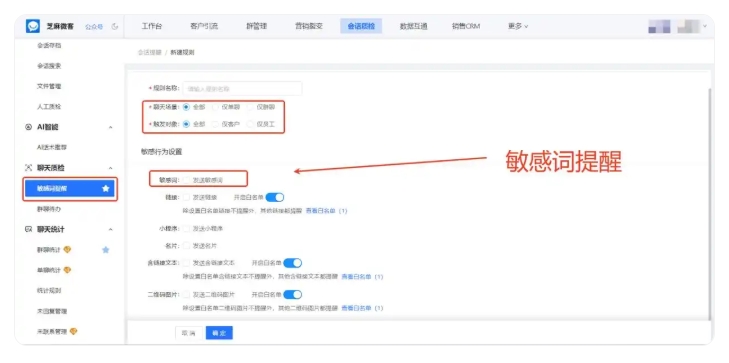Viewport: 729px width, 363px height.
Task: Check the 发送链接 checkbox
Action: click(186, 197)
